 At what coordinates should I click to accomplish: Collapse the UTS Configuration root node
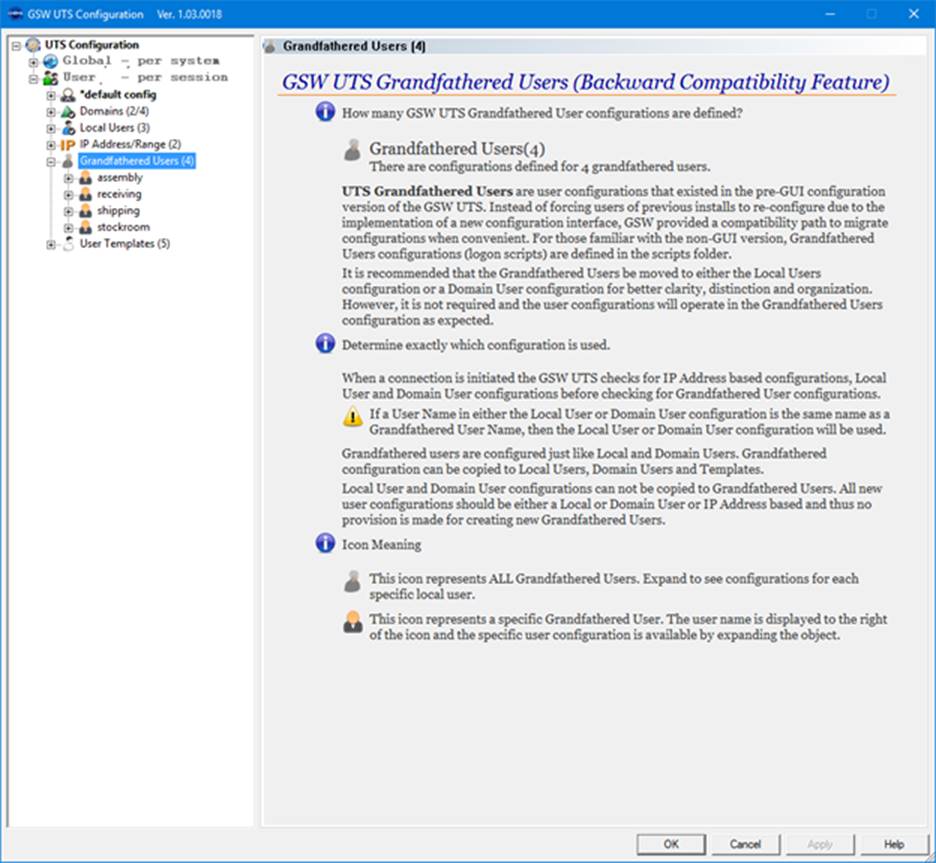[16, 45]
